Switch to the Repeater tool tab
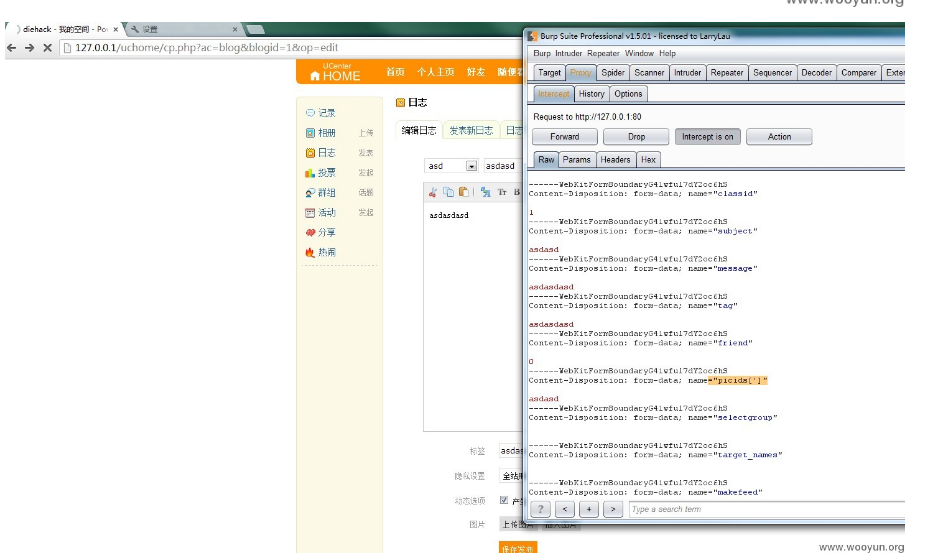This screenshot has height=556, width=945. point(727,73)
